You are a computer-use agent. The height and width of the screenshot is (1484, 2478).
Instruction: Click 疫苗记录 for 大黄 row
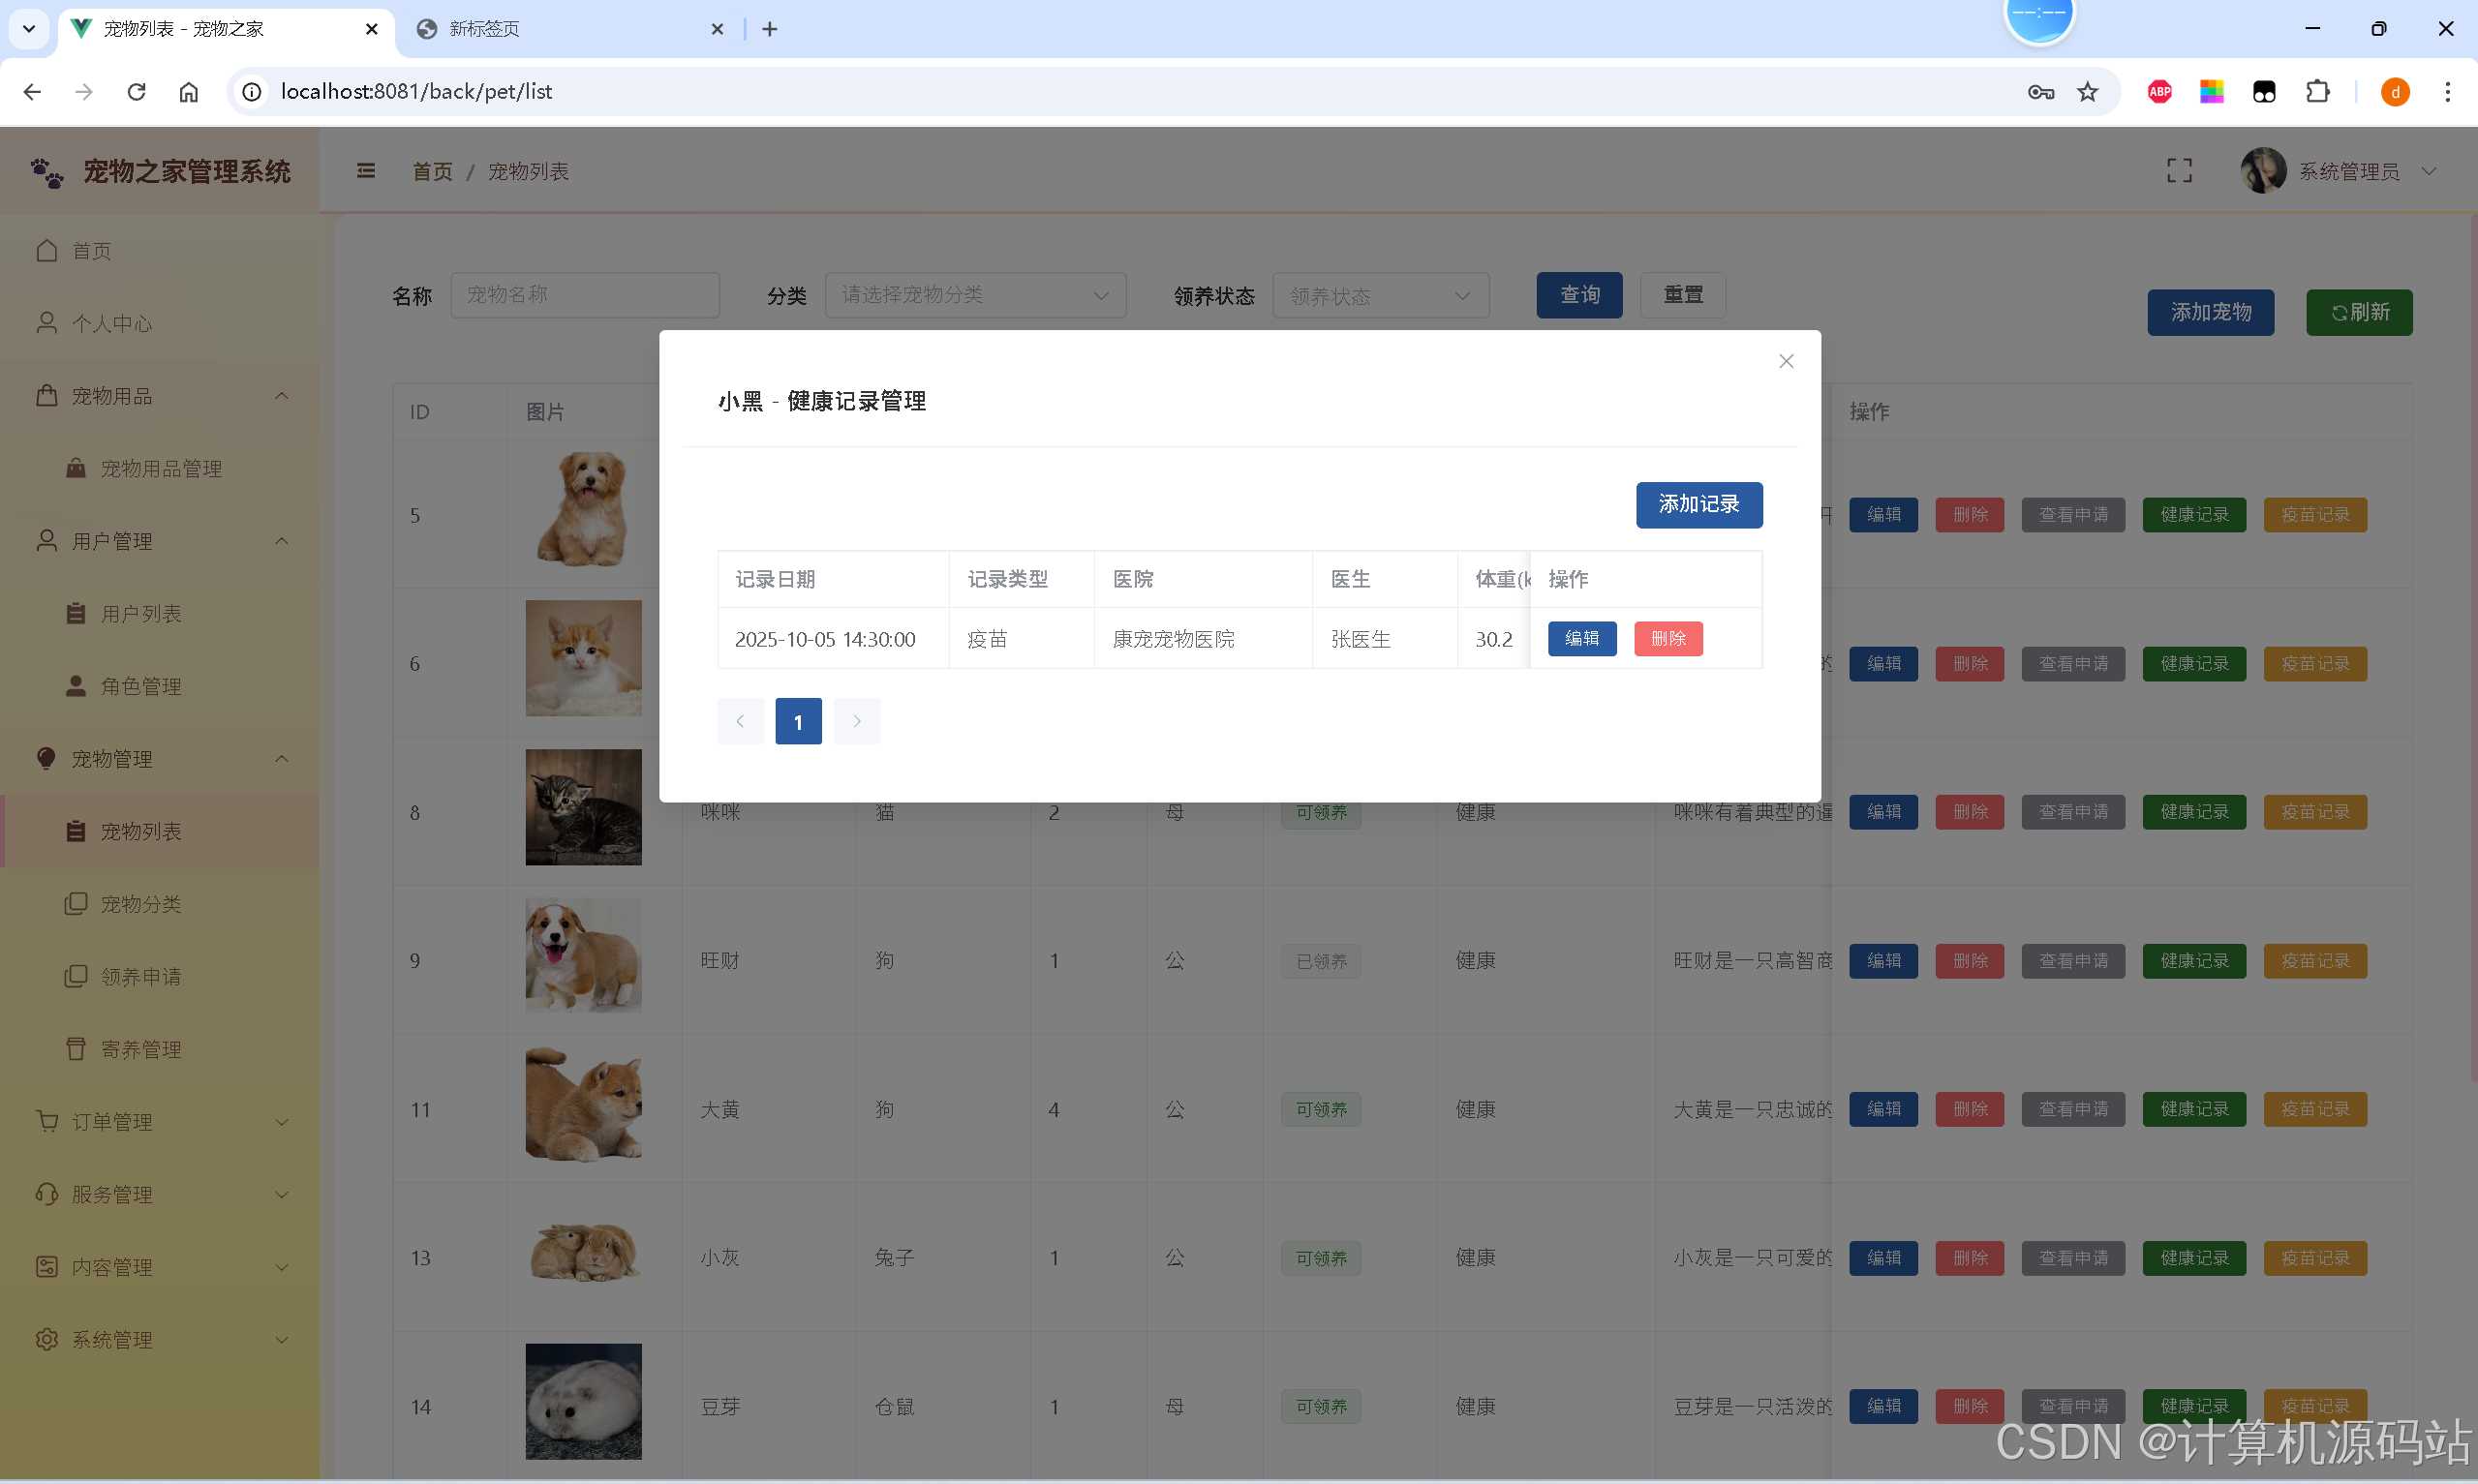pyautogui.click(x=2315, y=1109)
